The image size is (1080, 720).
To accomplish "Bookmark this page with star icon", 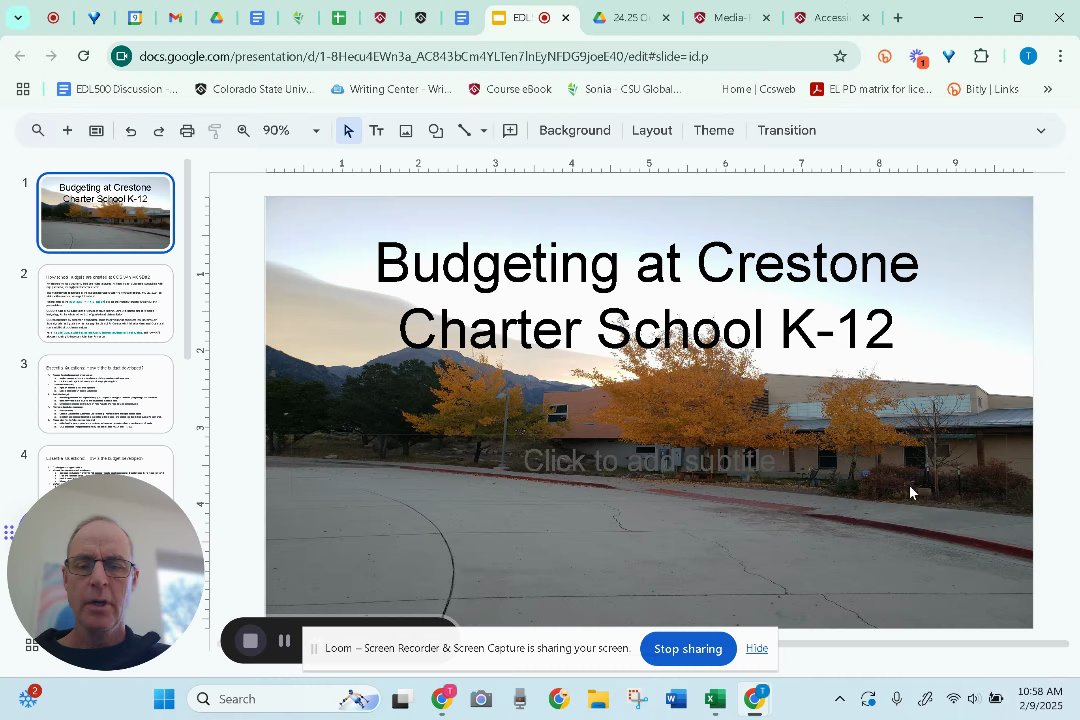I will 840,56.
